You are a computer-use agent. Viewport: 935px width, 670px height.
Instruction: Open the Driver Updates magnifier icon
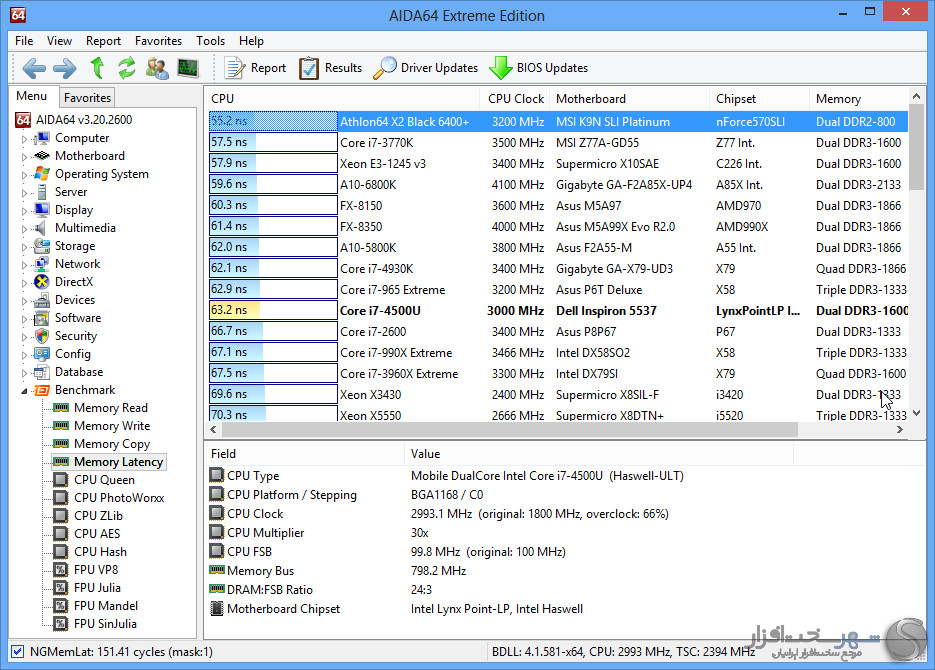click(x=385, y=68)
